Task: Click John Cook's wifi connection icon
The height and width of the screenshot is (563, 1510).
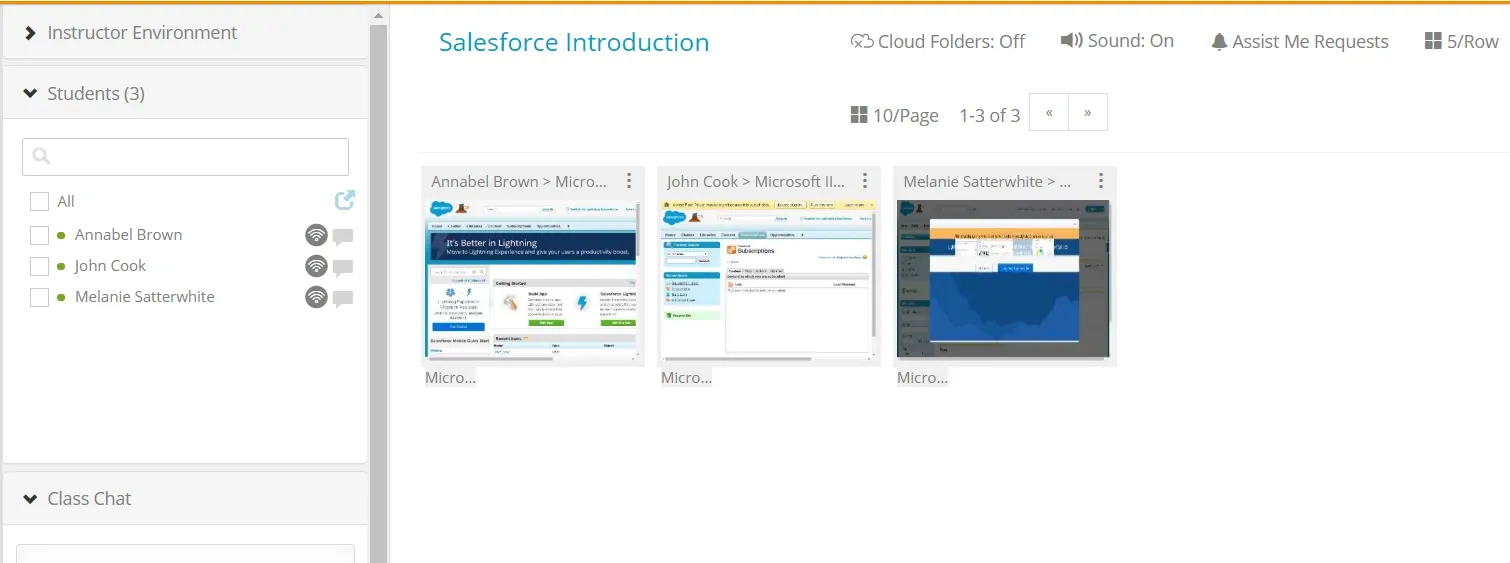Action: pyautogui.click(x=316, y=266)
